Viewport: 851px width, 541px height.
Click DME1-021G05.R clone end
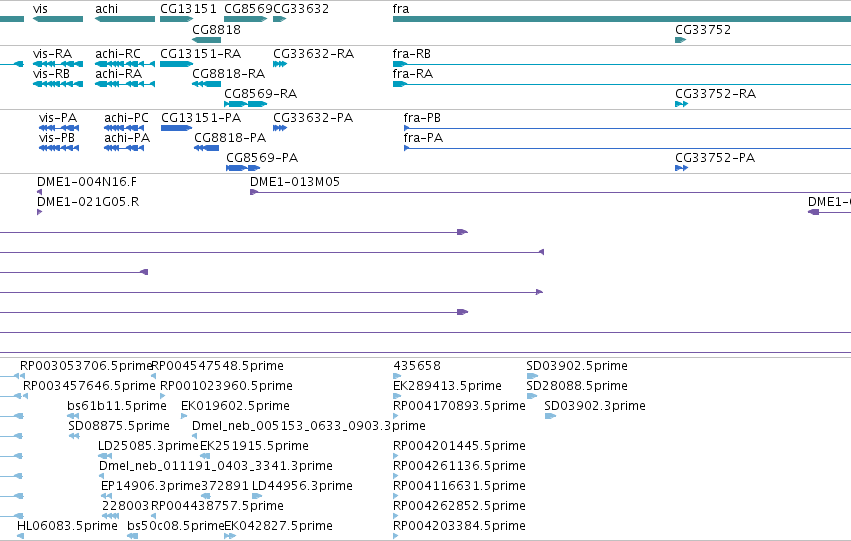40,212
